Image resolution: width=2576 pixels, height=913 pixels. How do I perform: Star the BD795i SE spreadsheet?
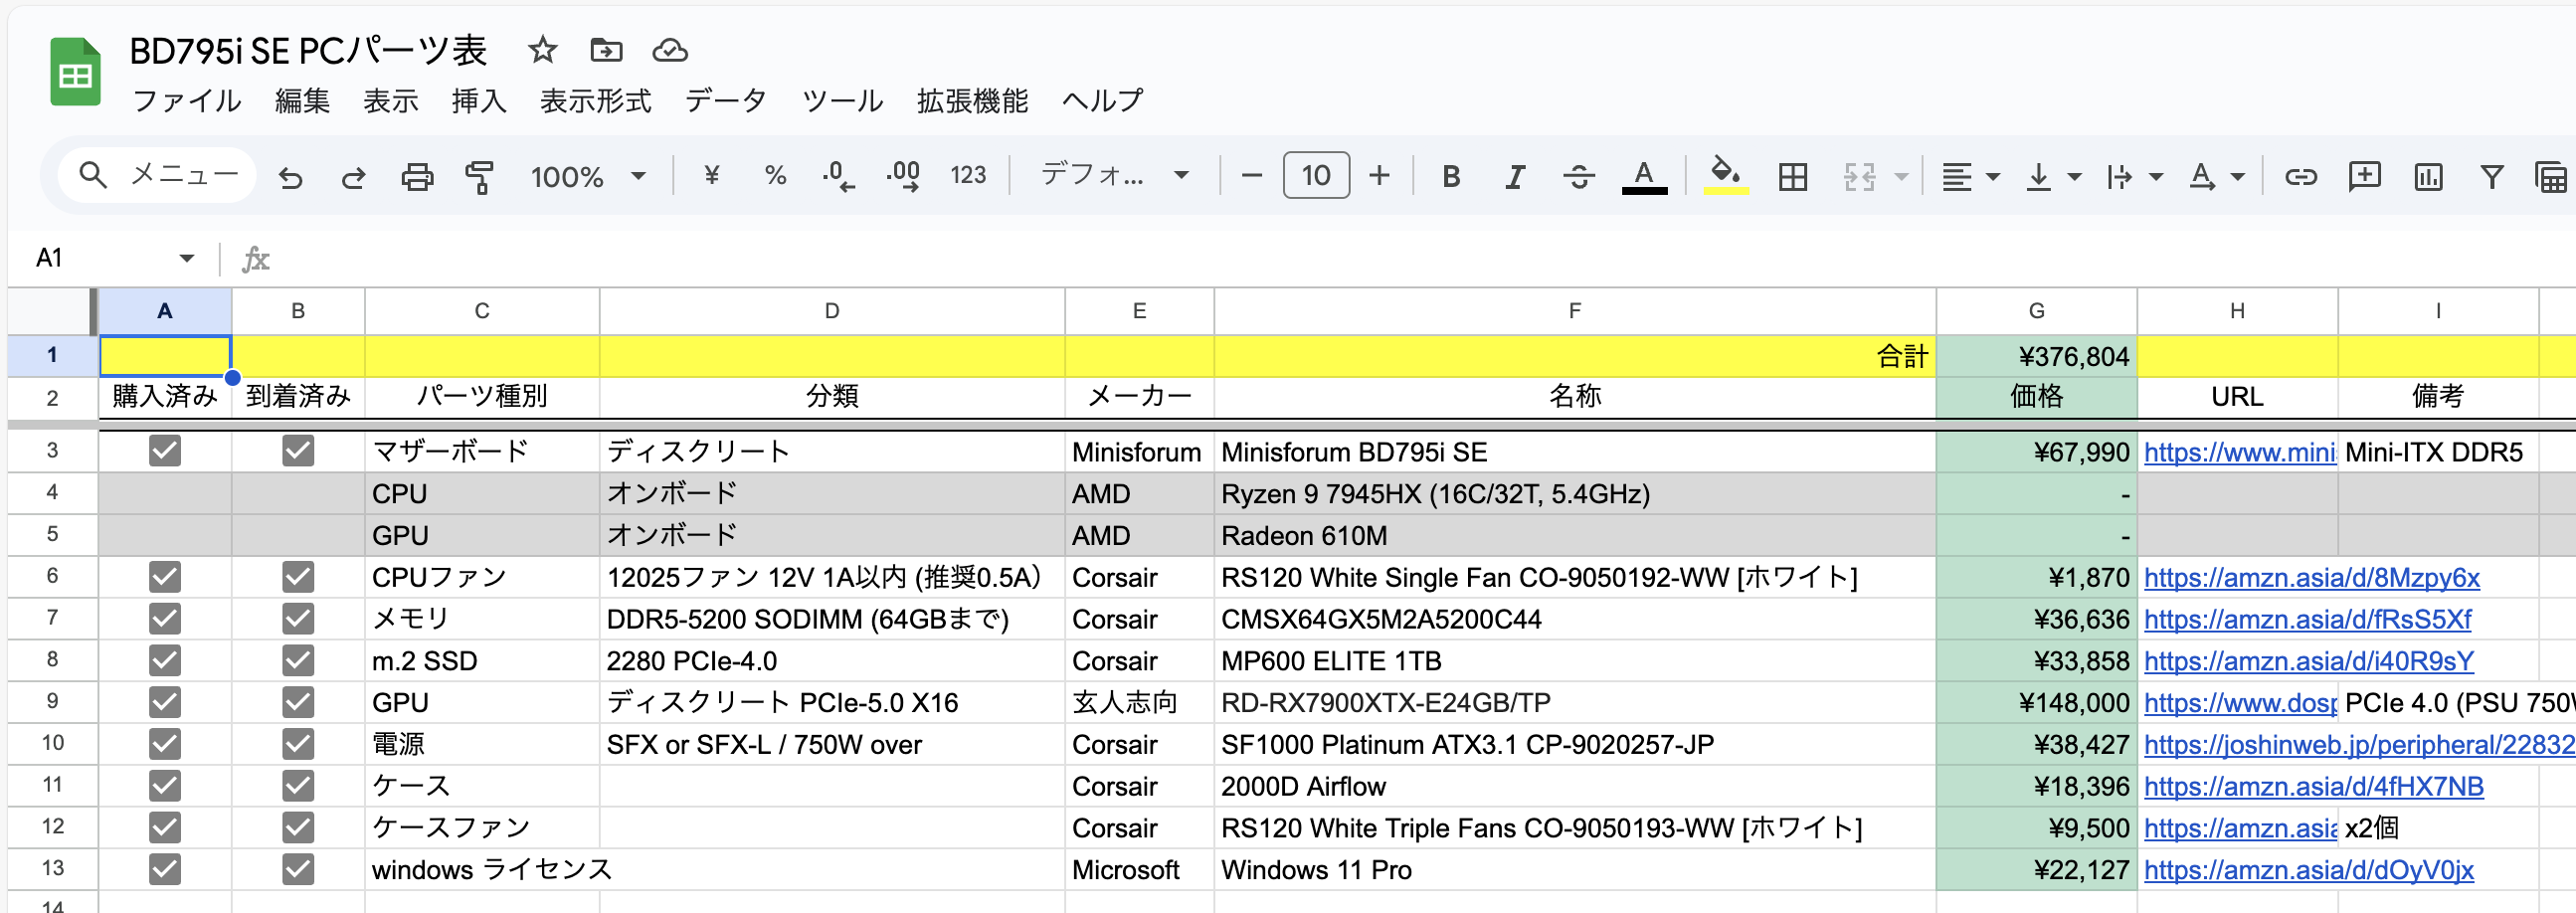point(542,50)
